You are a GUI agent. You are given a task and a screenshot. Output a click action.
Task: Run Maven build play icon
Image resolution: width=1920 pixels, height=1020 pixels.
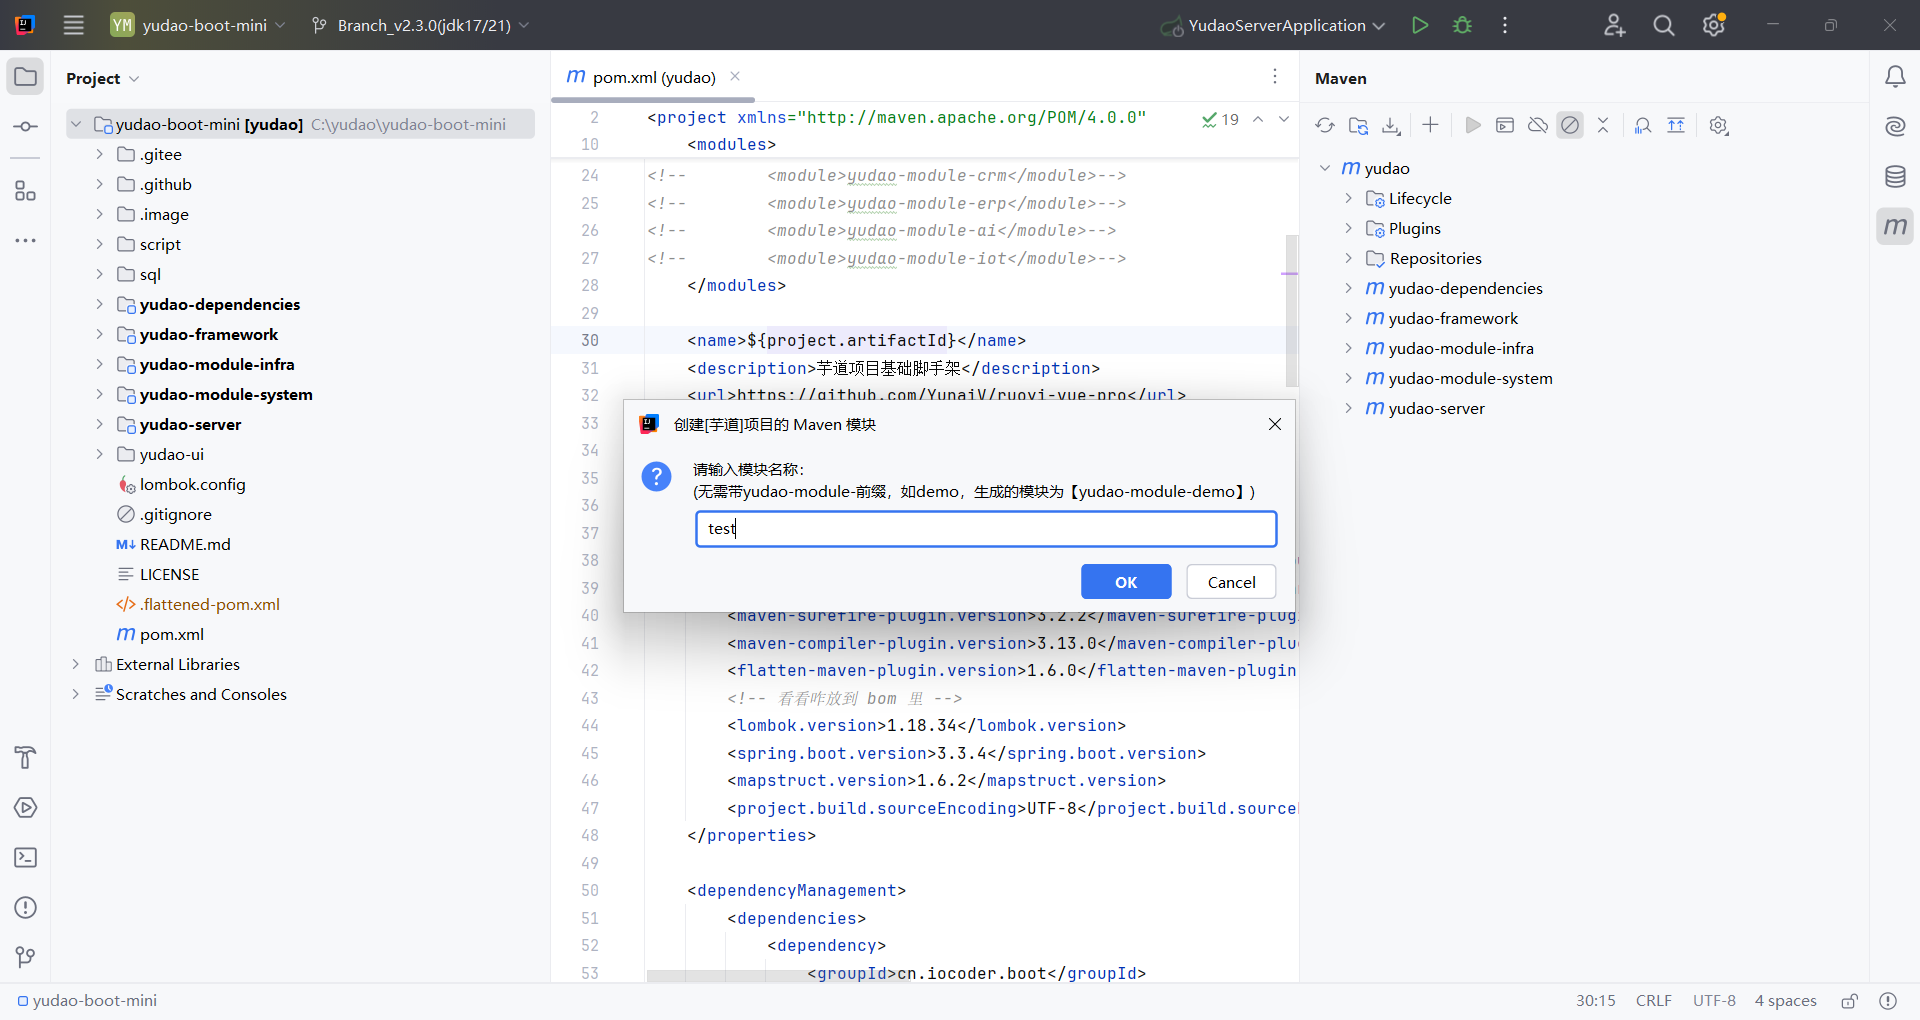point(1472,125)
